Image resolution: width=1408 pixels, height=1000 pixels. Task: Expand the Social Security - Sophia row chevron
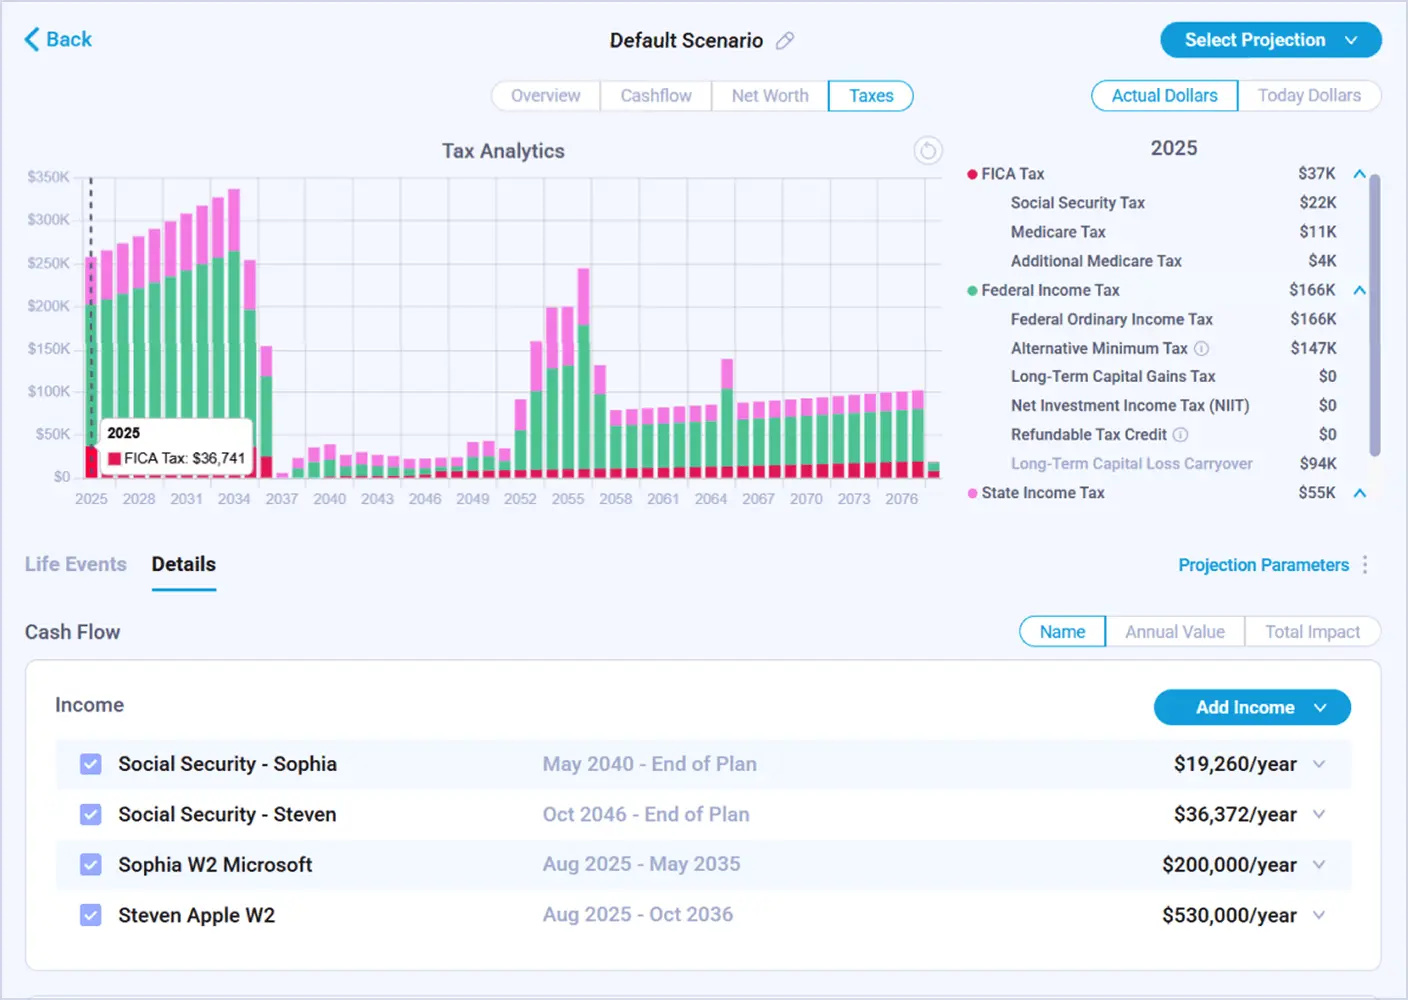(x=1319, y=764)
